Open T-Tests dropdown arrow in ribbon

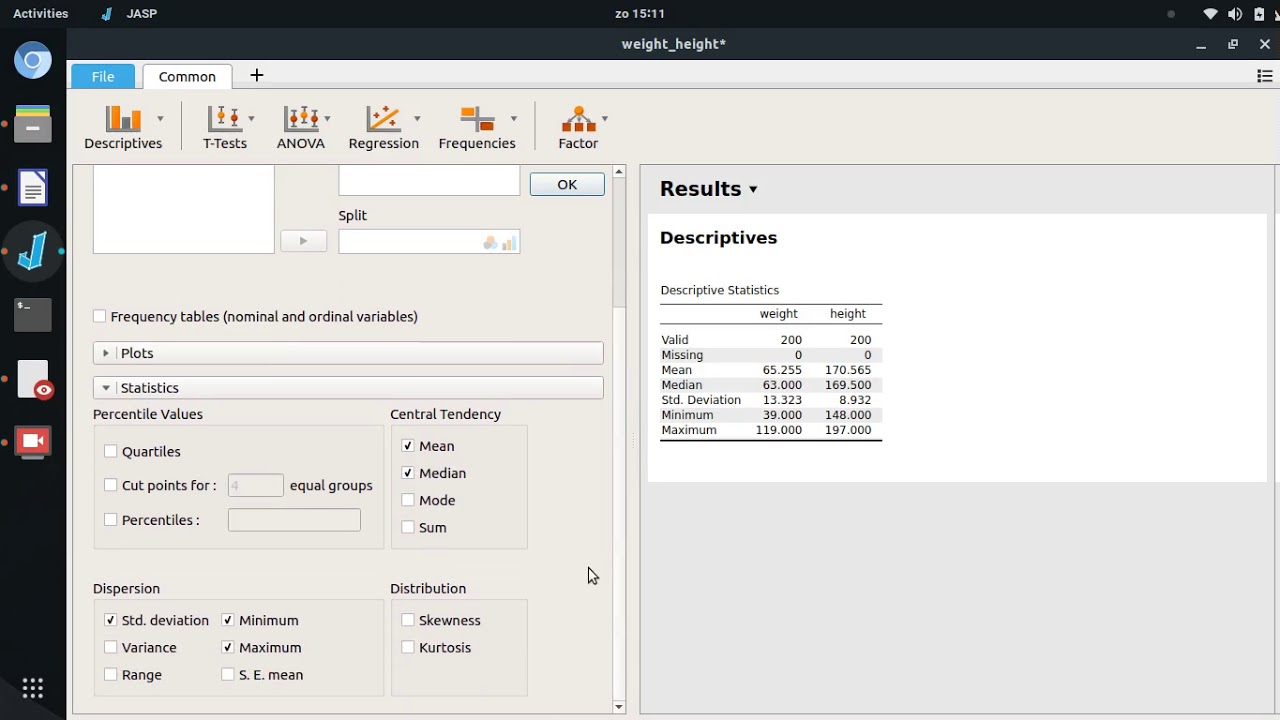click(x=251, y=118)
